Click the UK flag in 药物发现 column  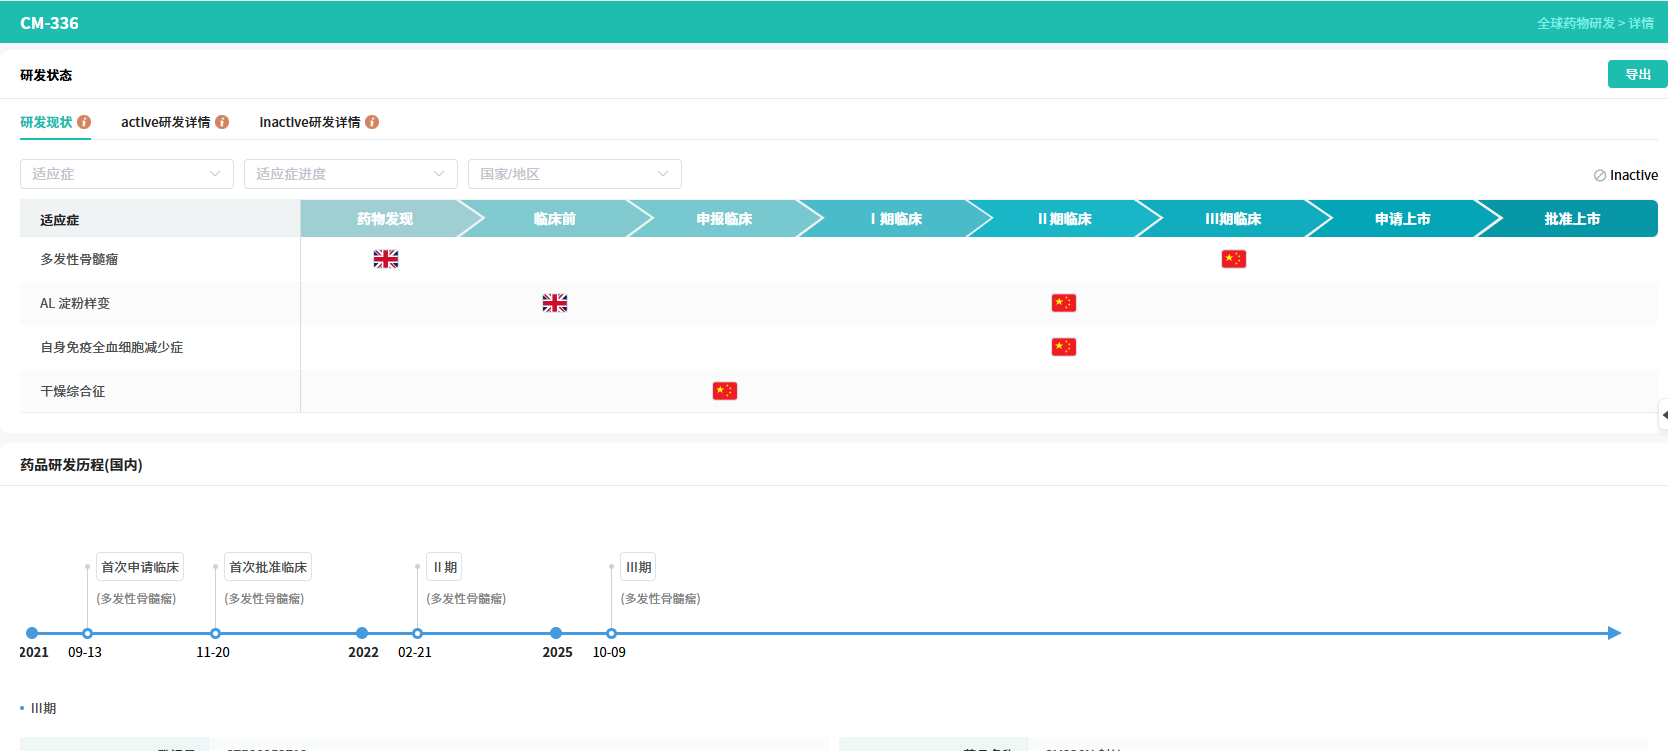click(x=385, y=259)
